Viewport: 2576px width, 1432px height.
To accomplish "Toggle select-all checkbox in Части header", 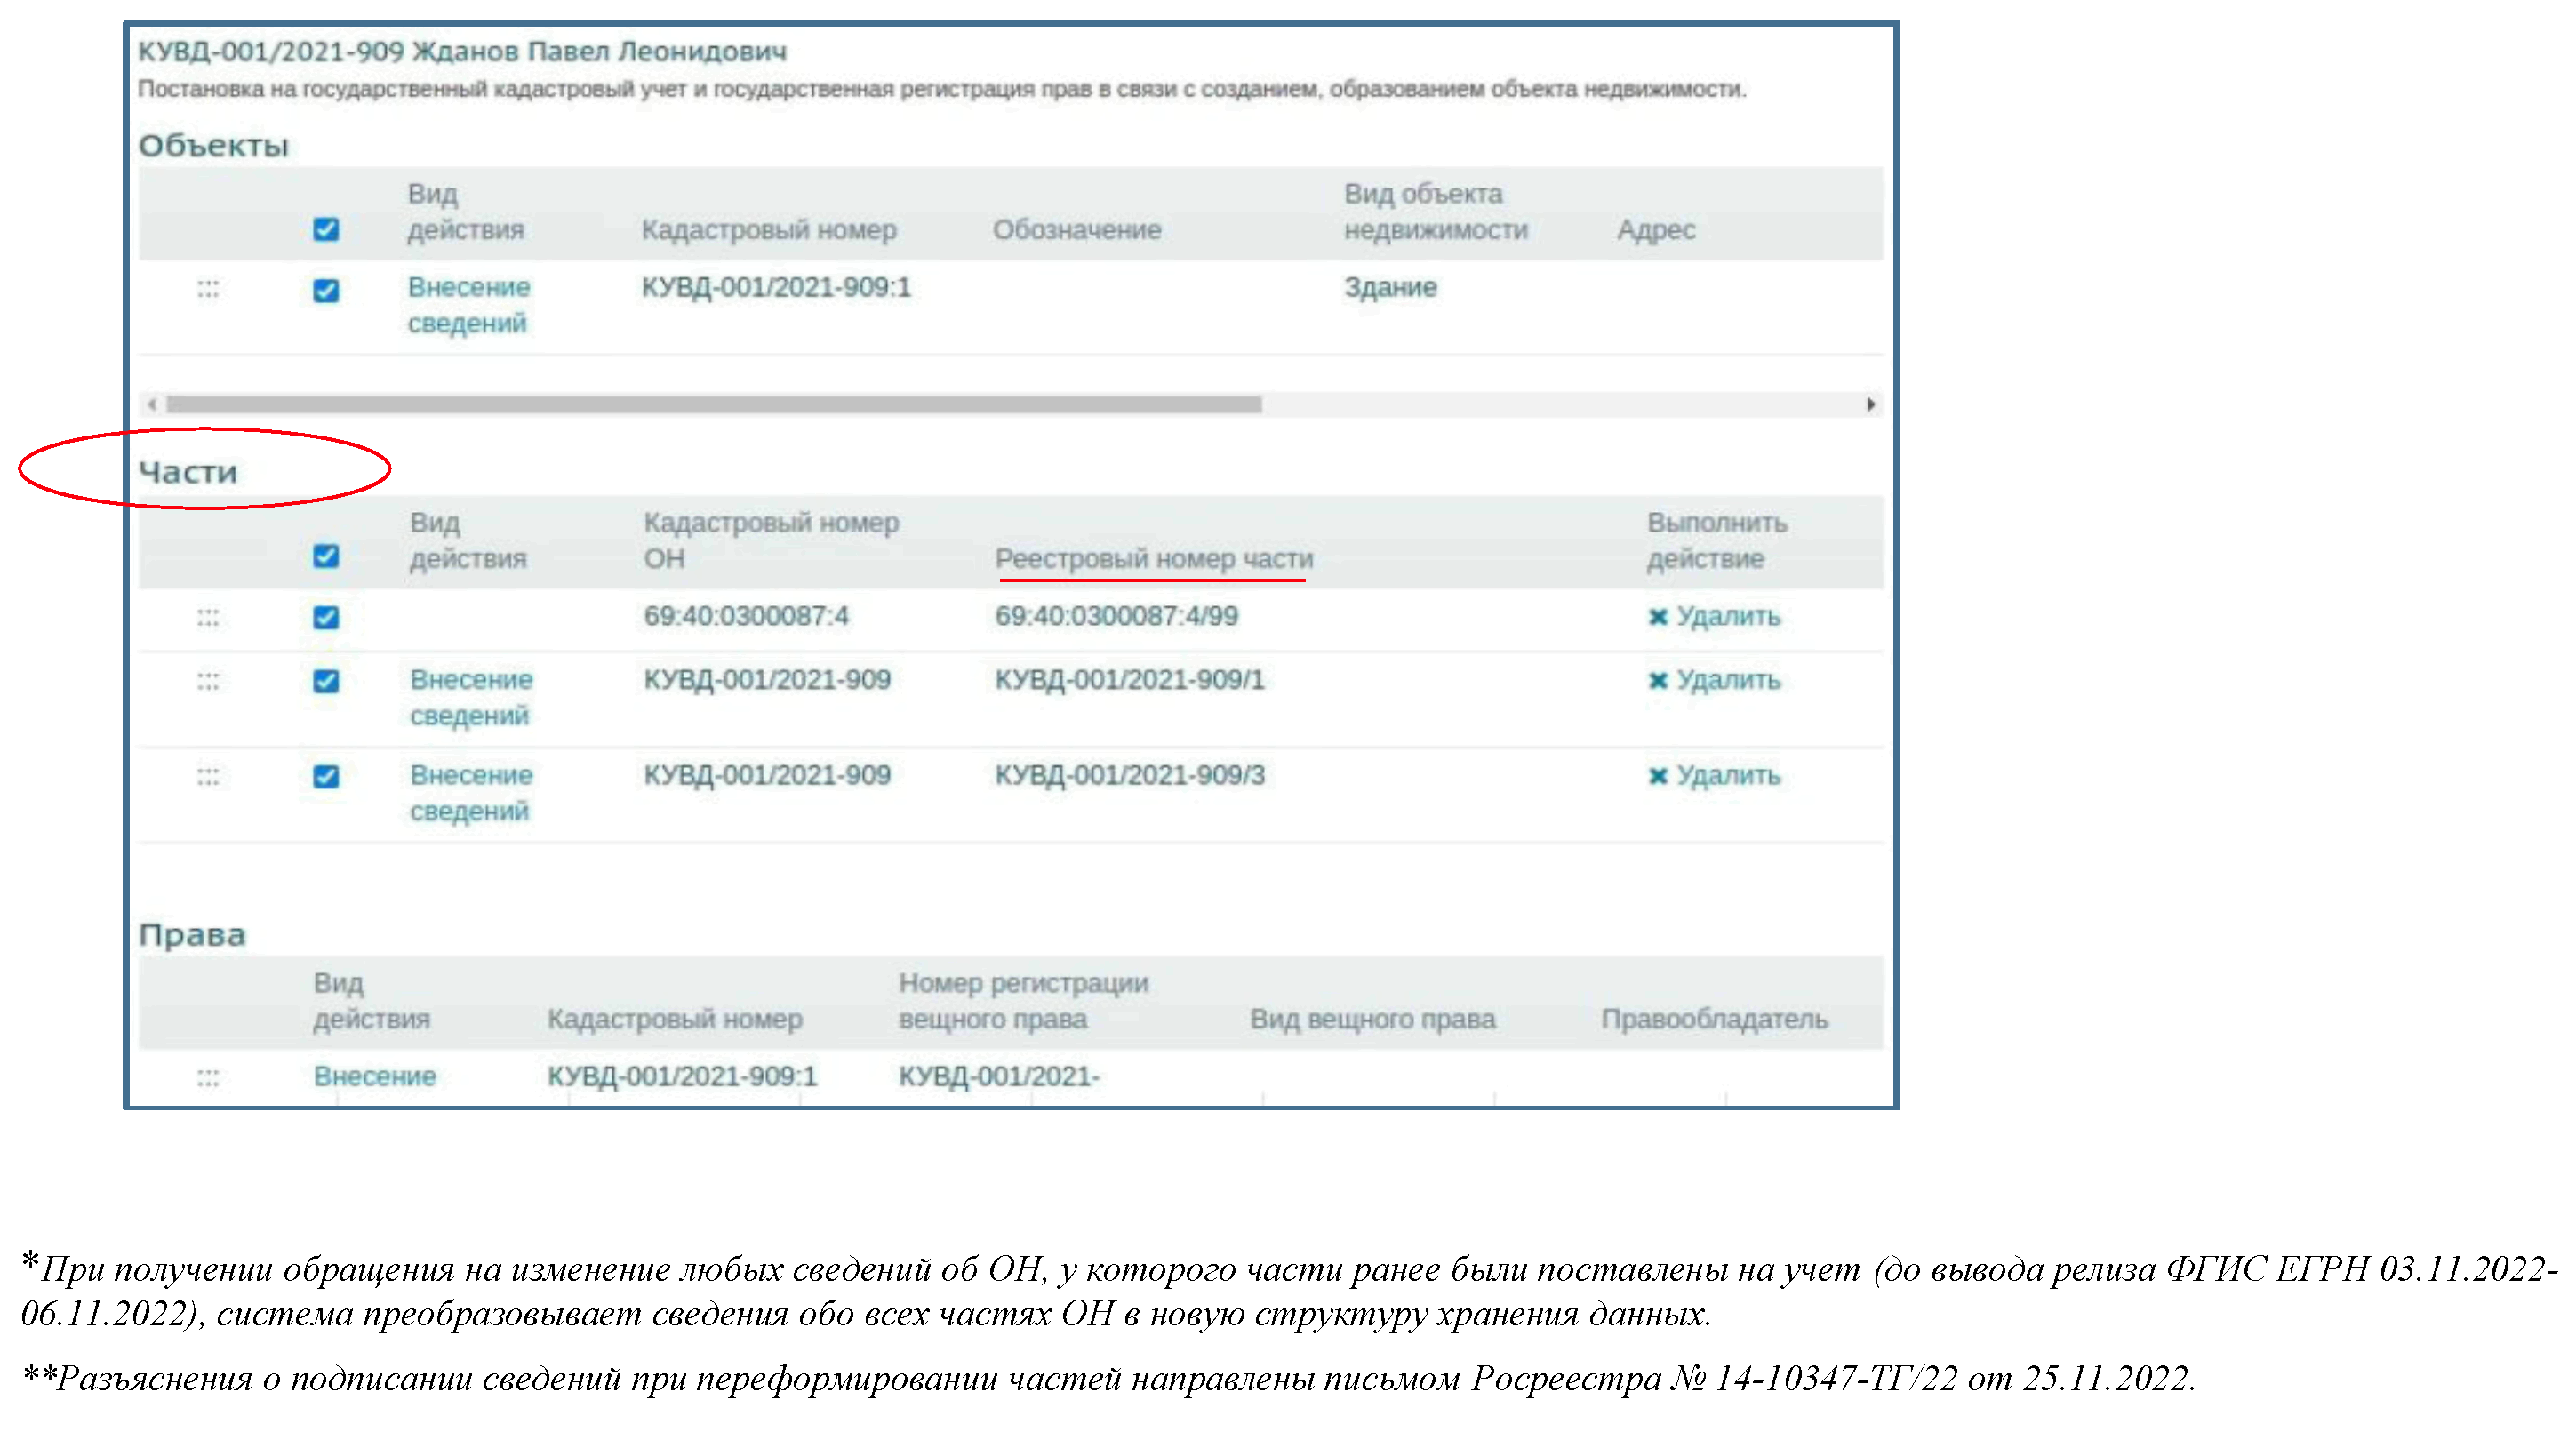I will click(x=326, y=556).
